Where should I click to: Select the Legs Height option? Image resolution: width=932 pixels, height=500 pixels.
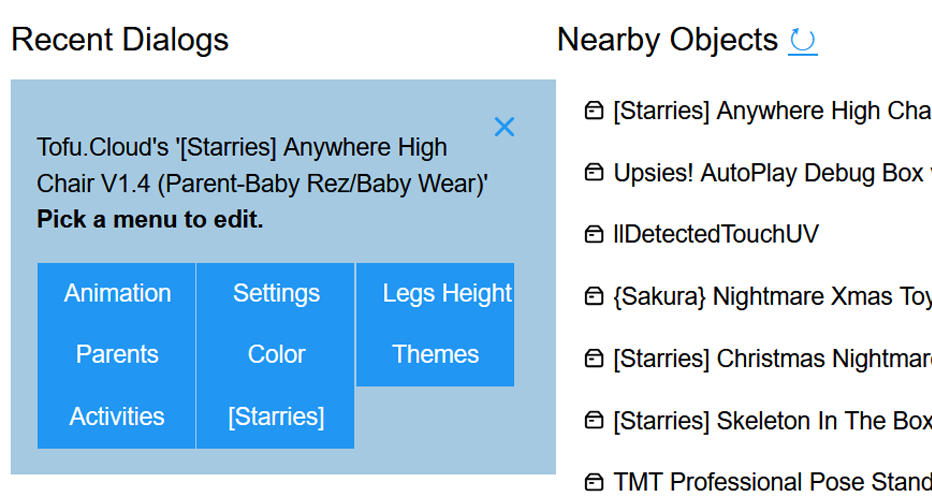point(446,293)
